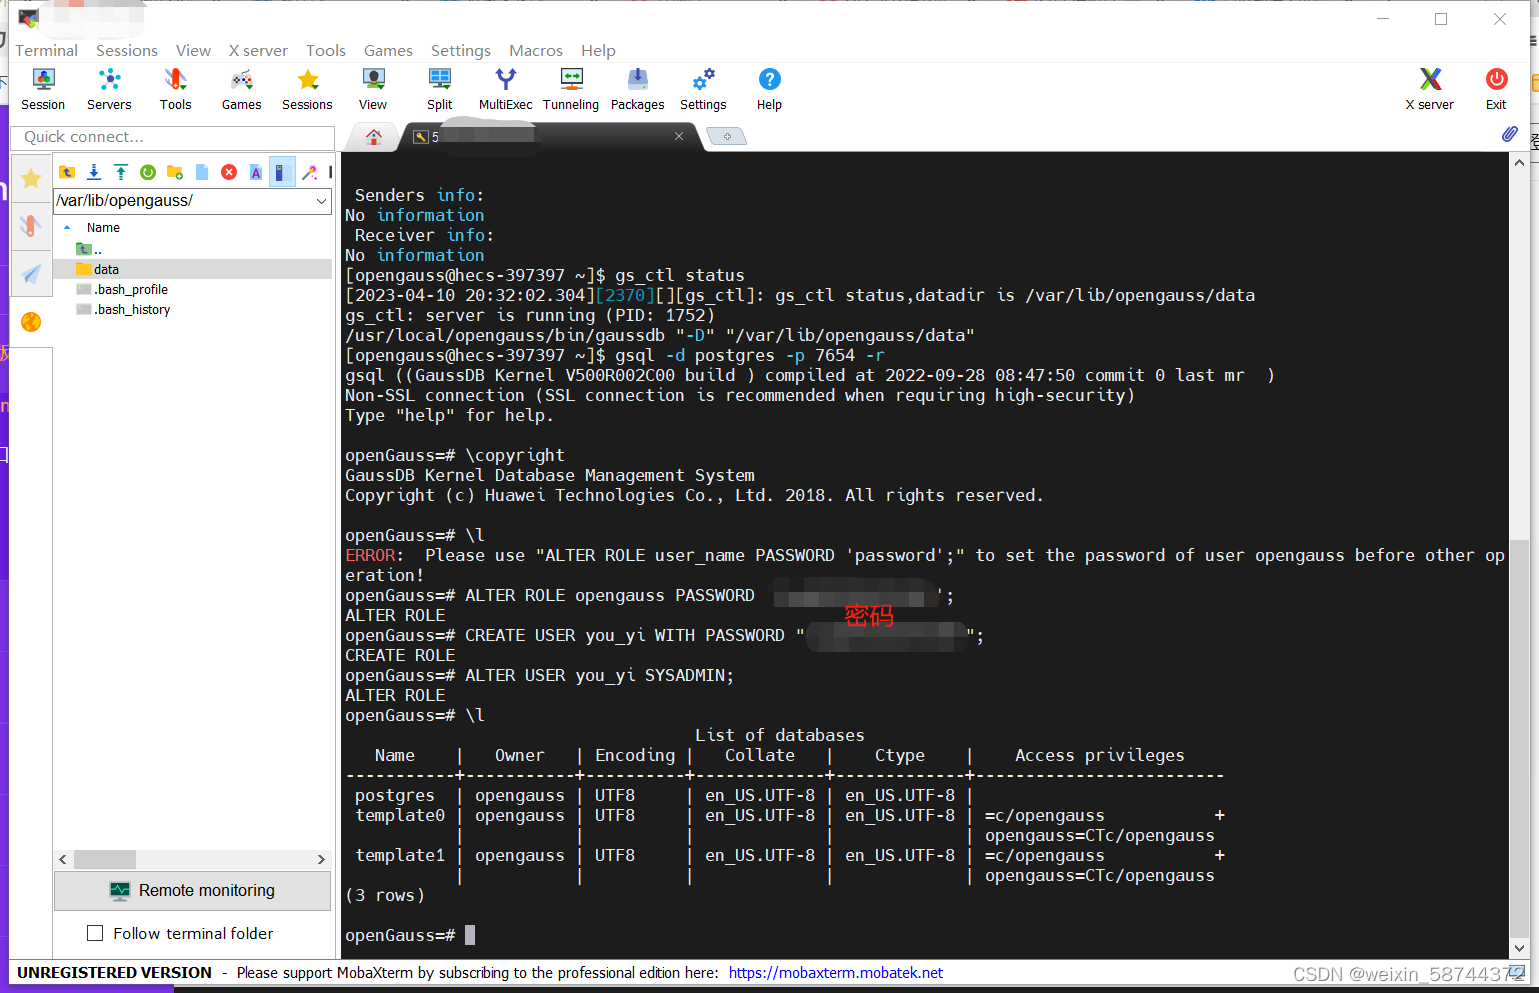Toggle the SFTP panel view mode icon

(282, 172)
